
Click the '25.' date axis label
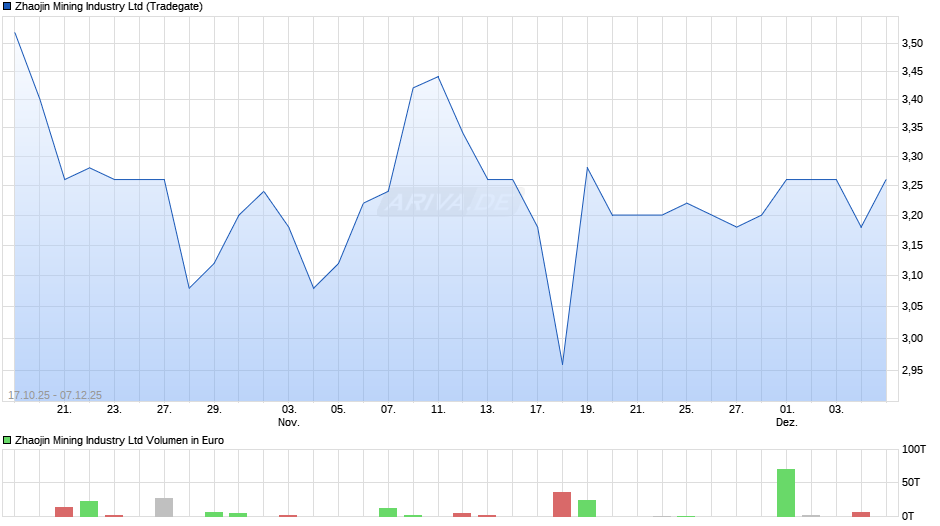(686, 410)
